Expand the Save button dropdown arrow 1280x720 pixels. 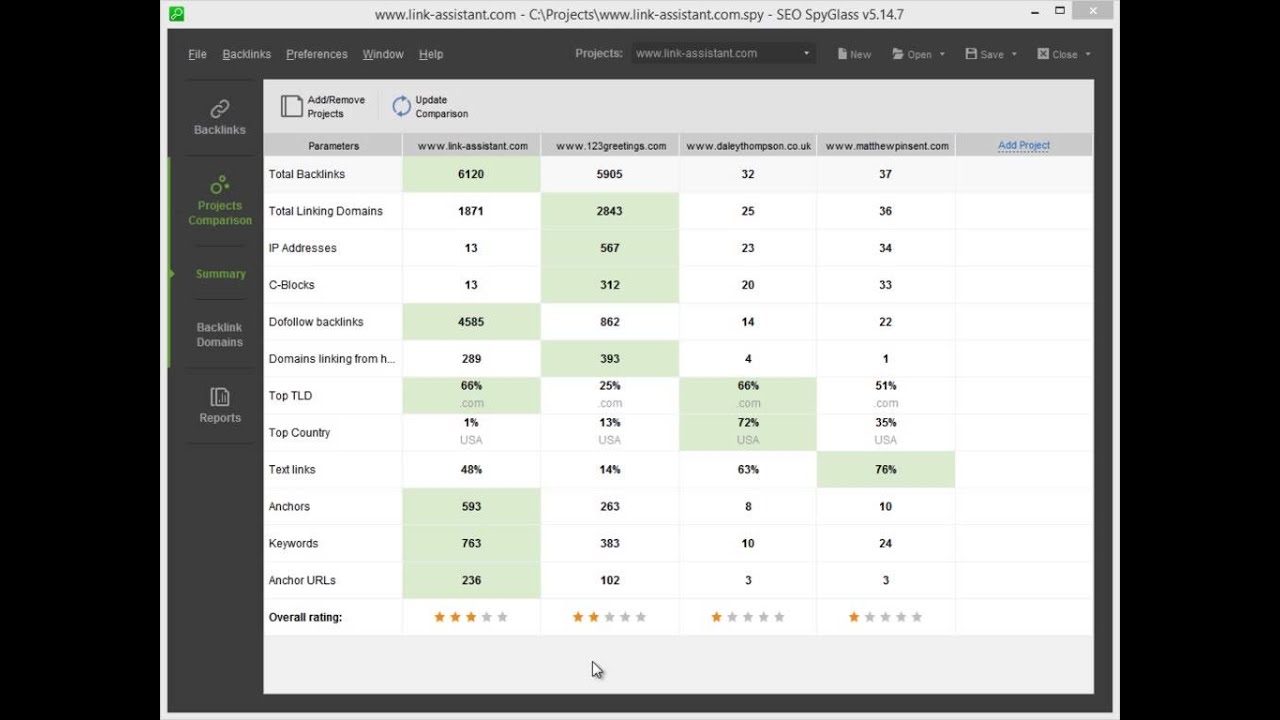tap(1014, 55)
